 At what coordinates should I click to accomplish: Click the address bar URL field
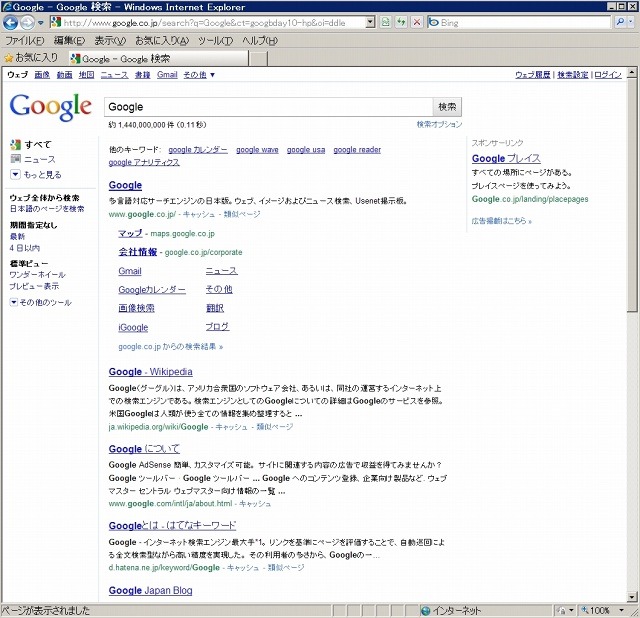coord(212,22)
